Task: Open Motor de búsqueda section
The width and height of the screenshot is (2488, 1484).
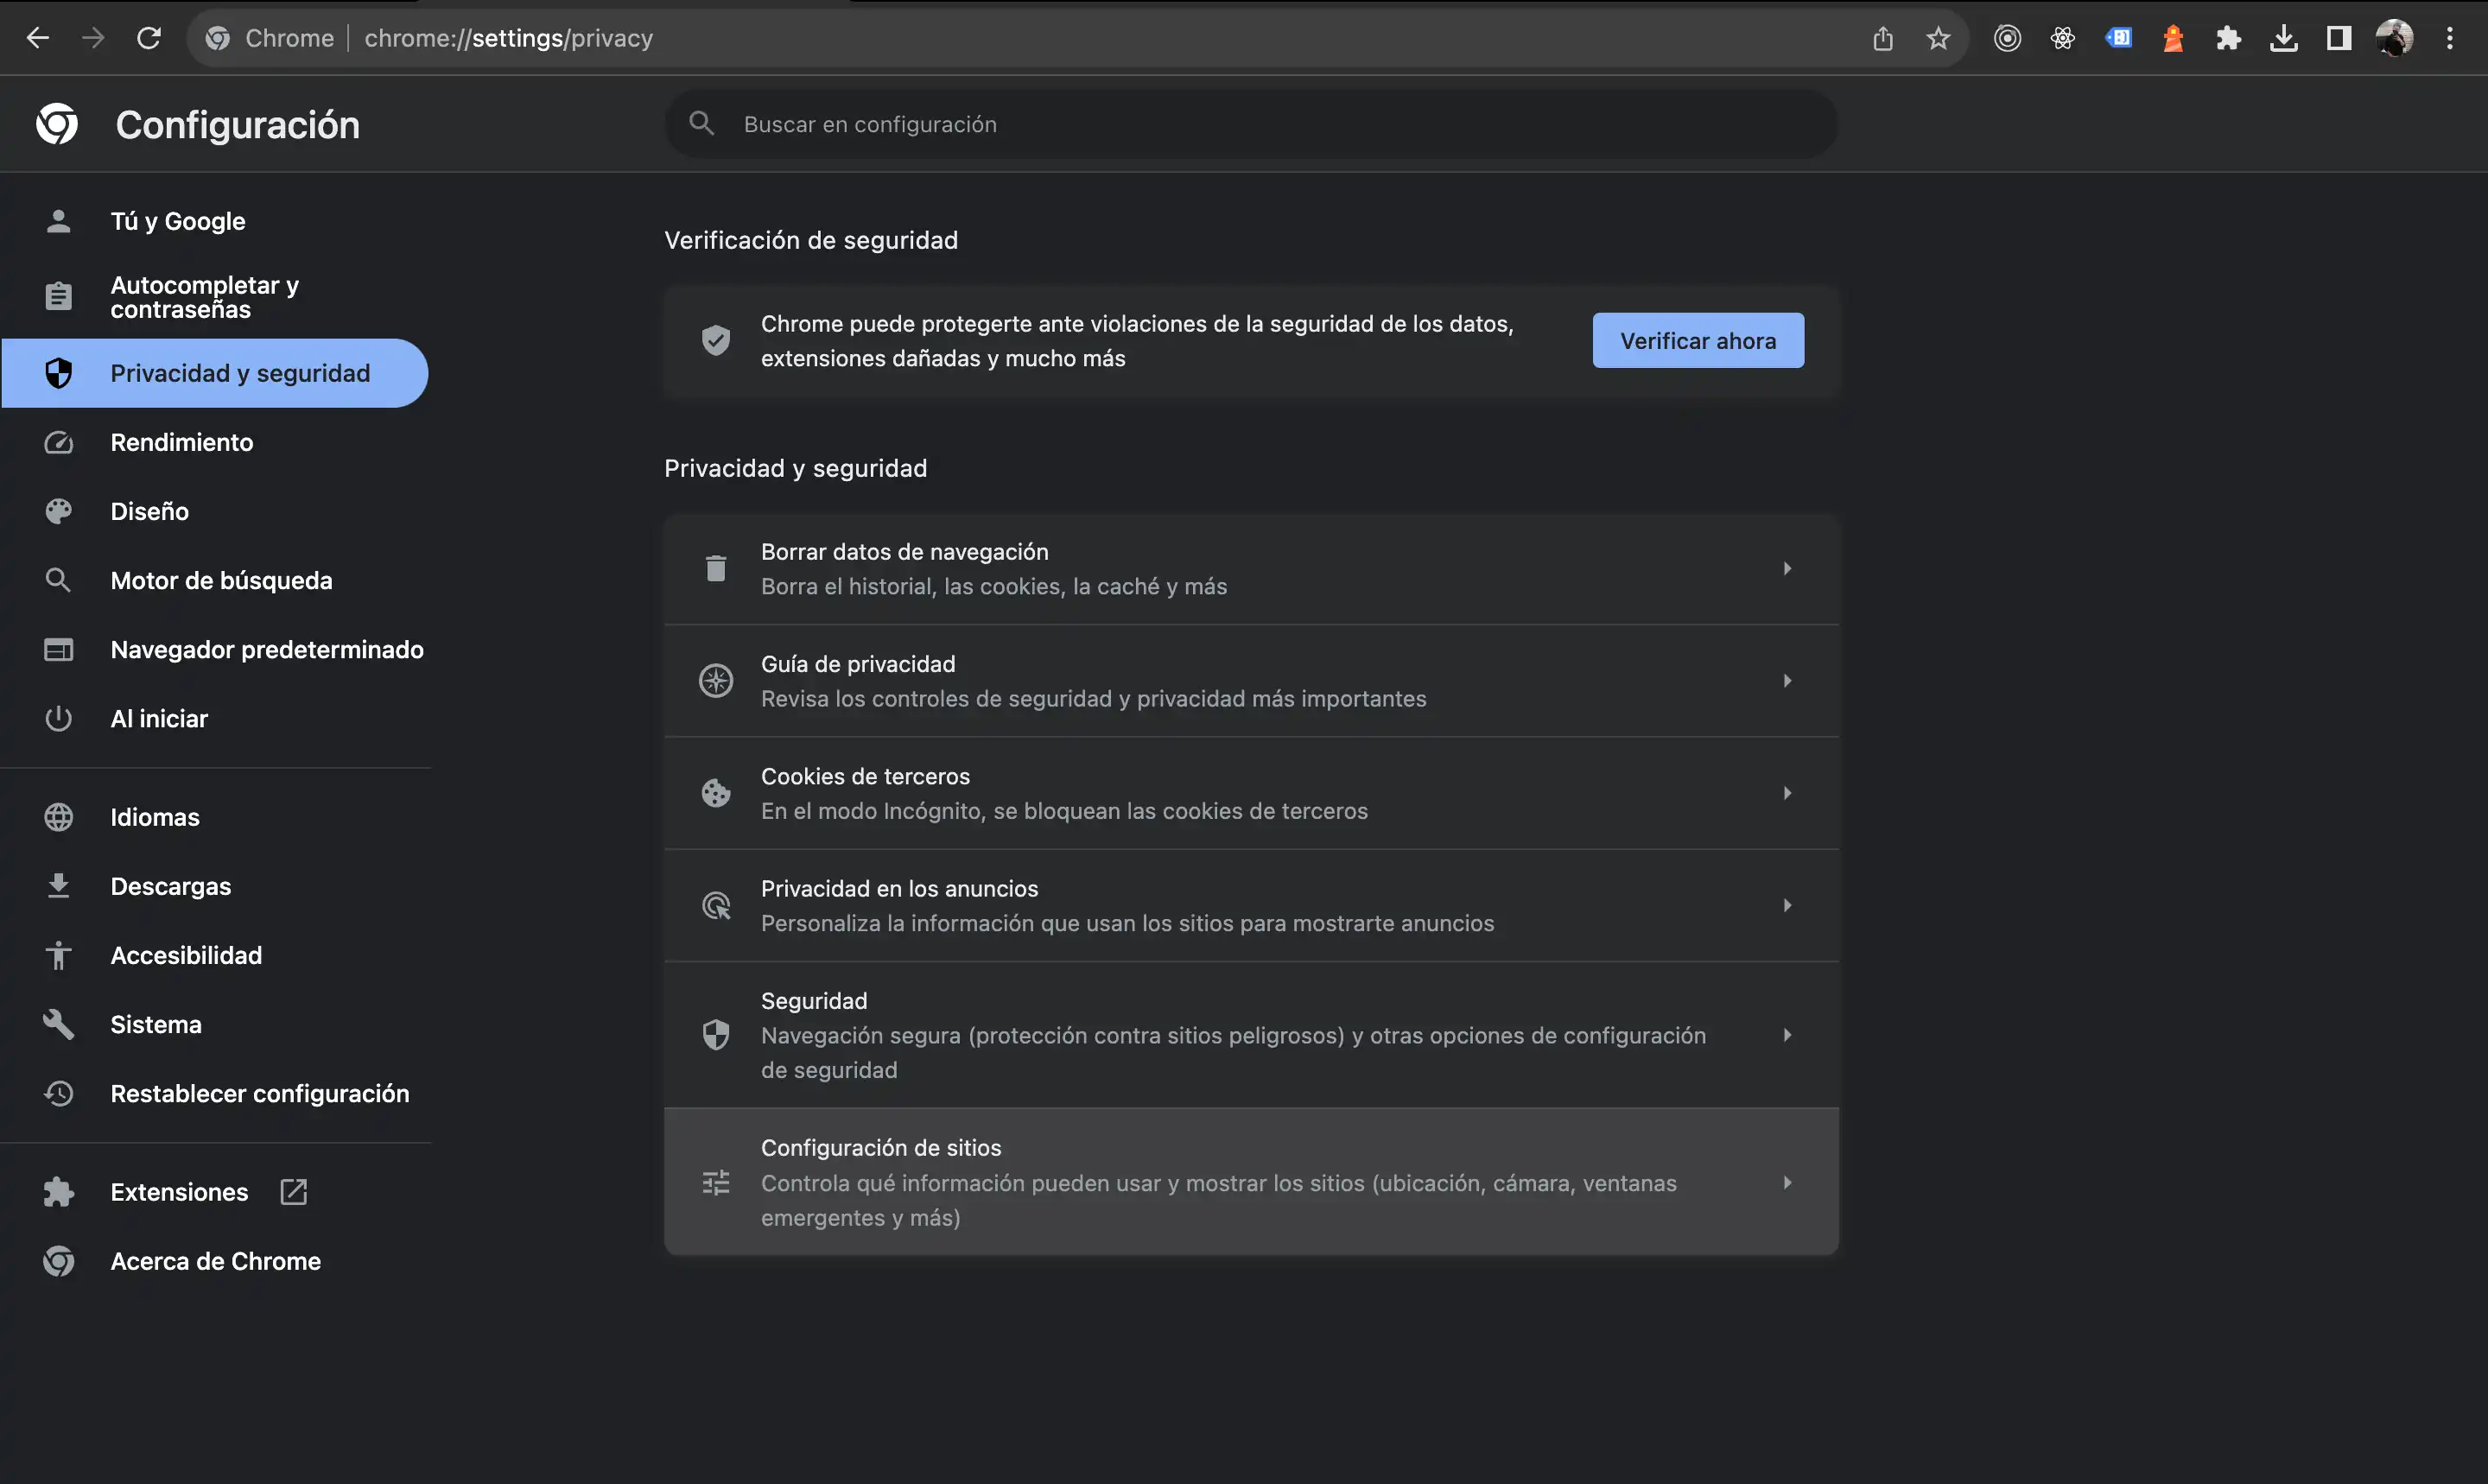Action: tap(221, 580)
